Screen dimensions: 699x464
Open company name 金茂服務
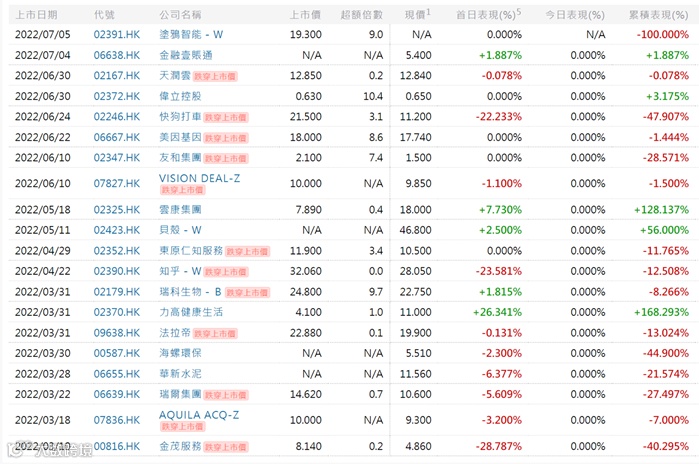181,446
